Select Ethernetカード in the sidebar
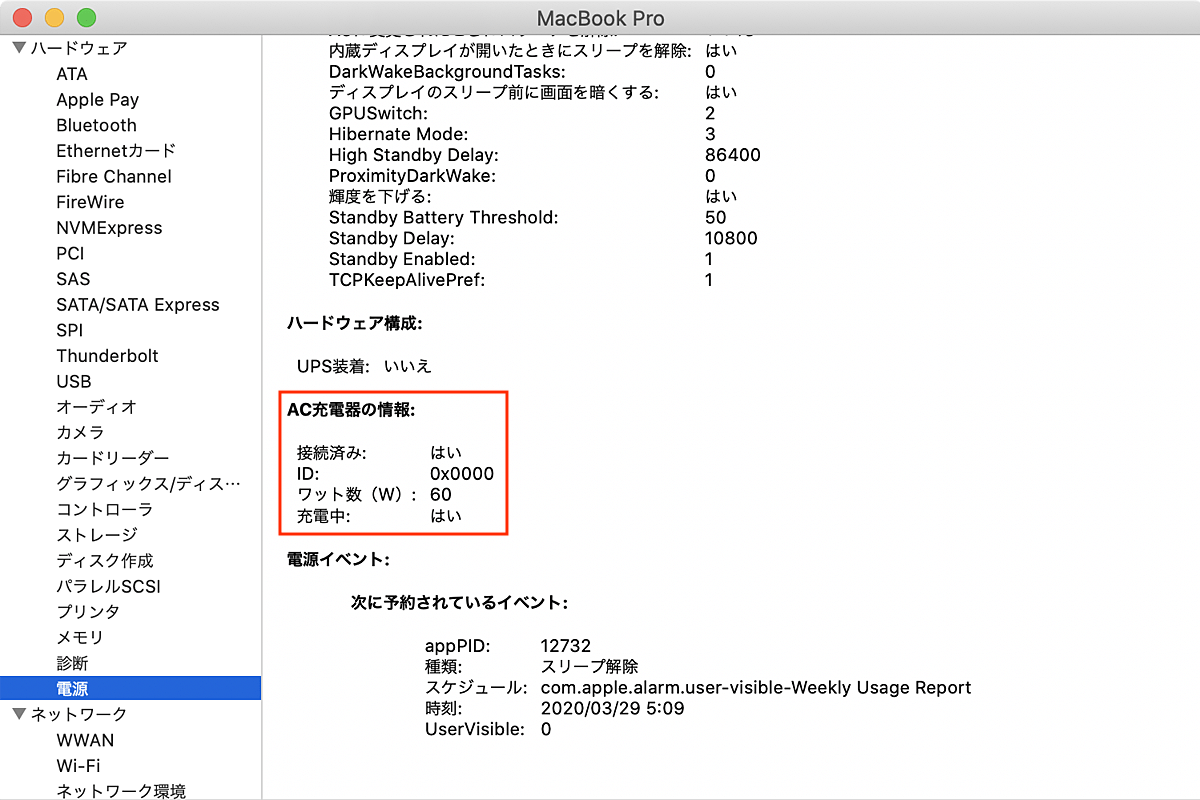 pyautogui.click(x=116, y=151)
